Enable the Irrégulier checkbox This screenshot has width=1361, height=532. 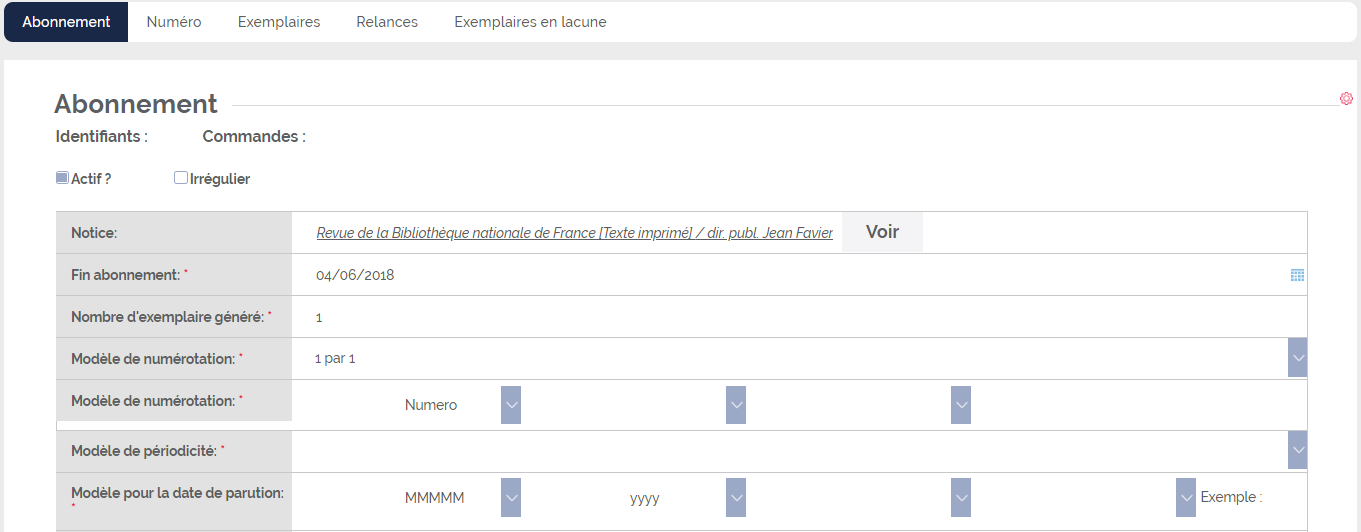tap(181, 178)
